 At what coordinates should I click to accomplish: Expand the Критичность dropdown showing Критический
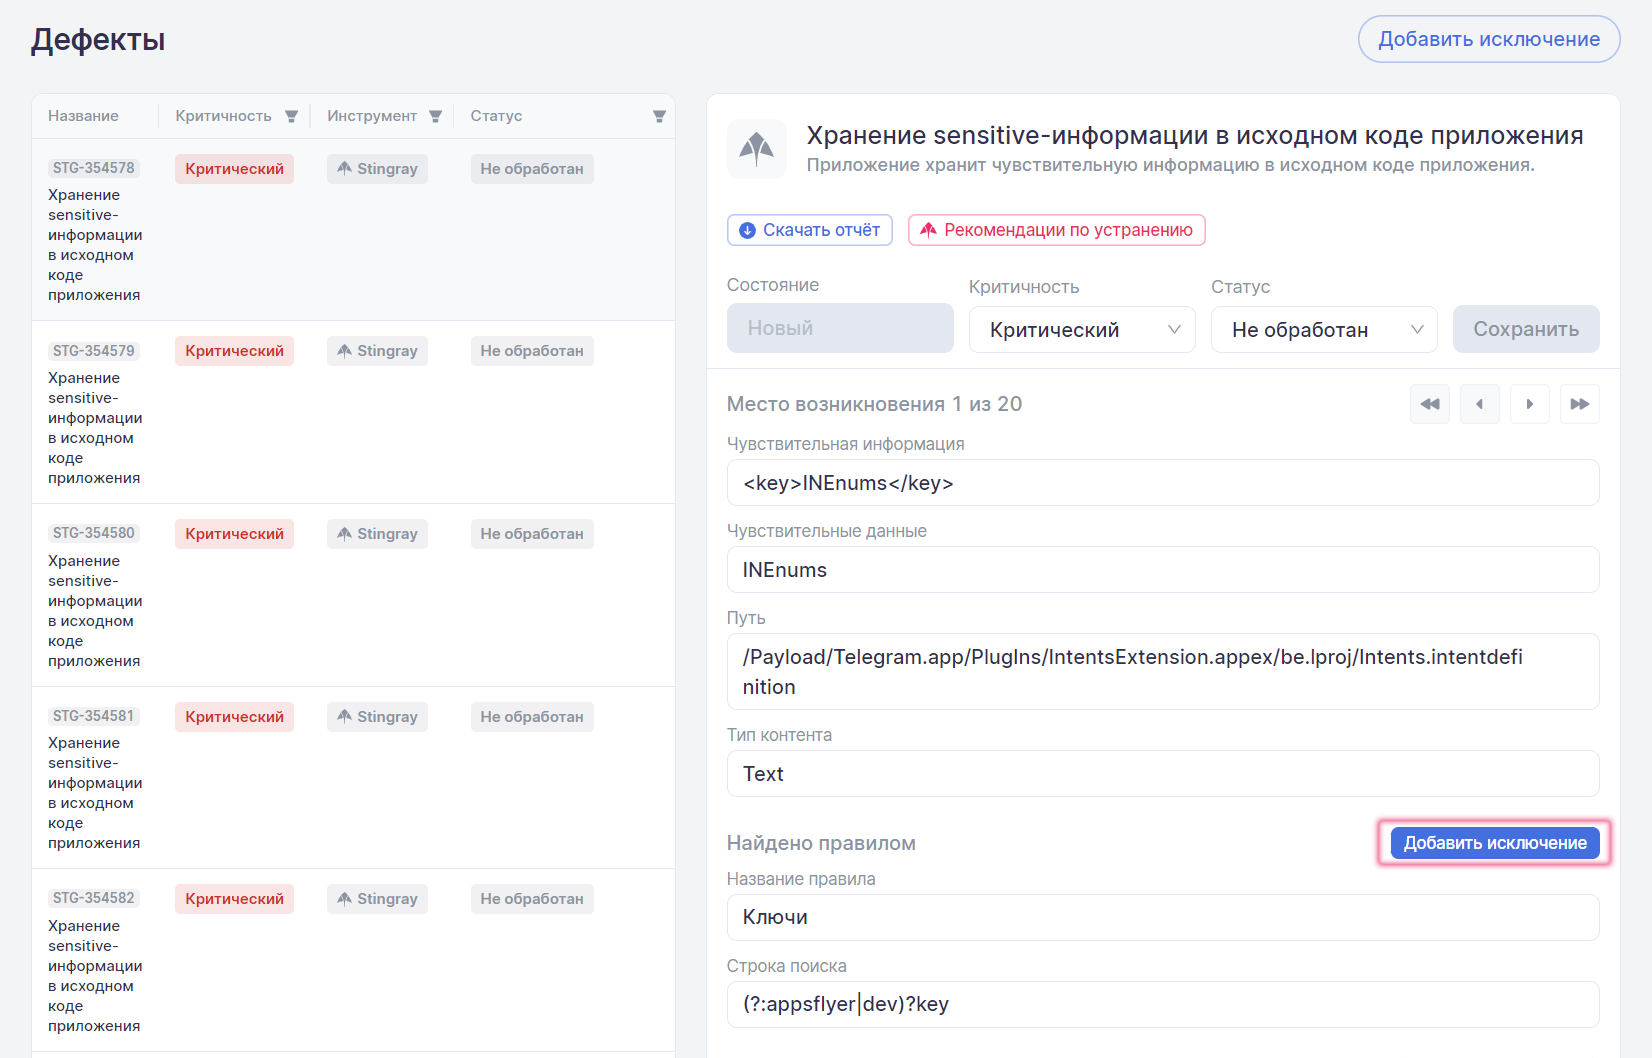1081,330
